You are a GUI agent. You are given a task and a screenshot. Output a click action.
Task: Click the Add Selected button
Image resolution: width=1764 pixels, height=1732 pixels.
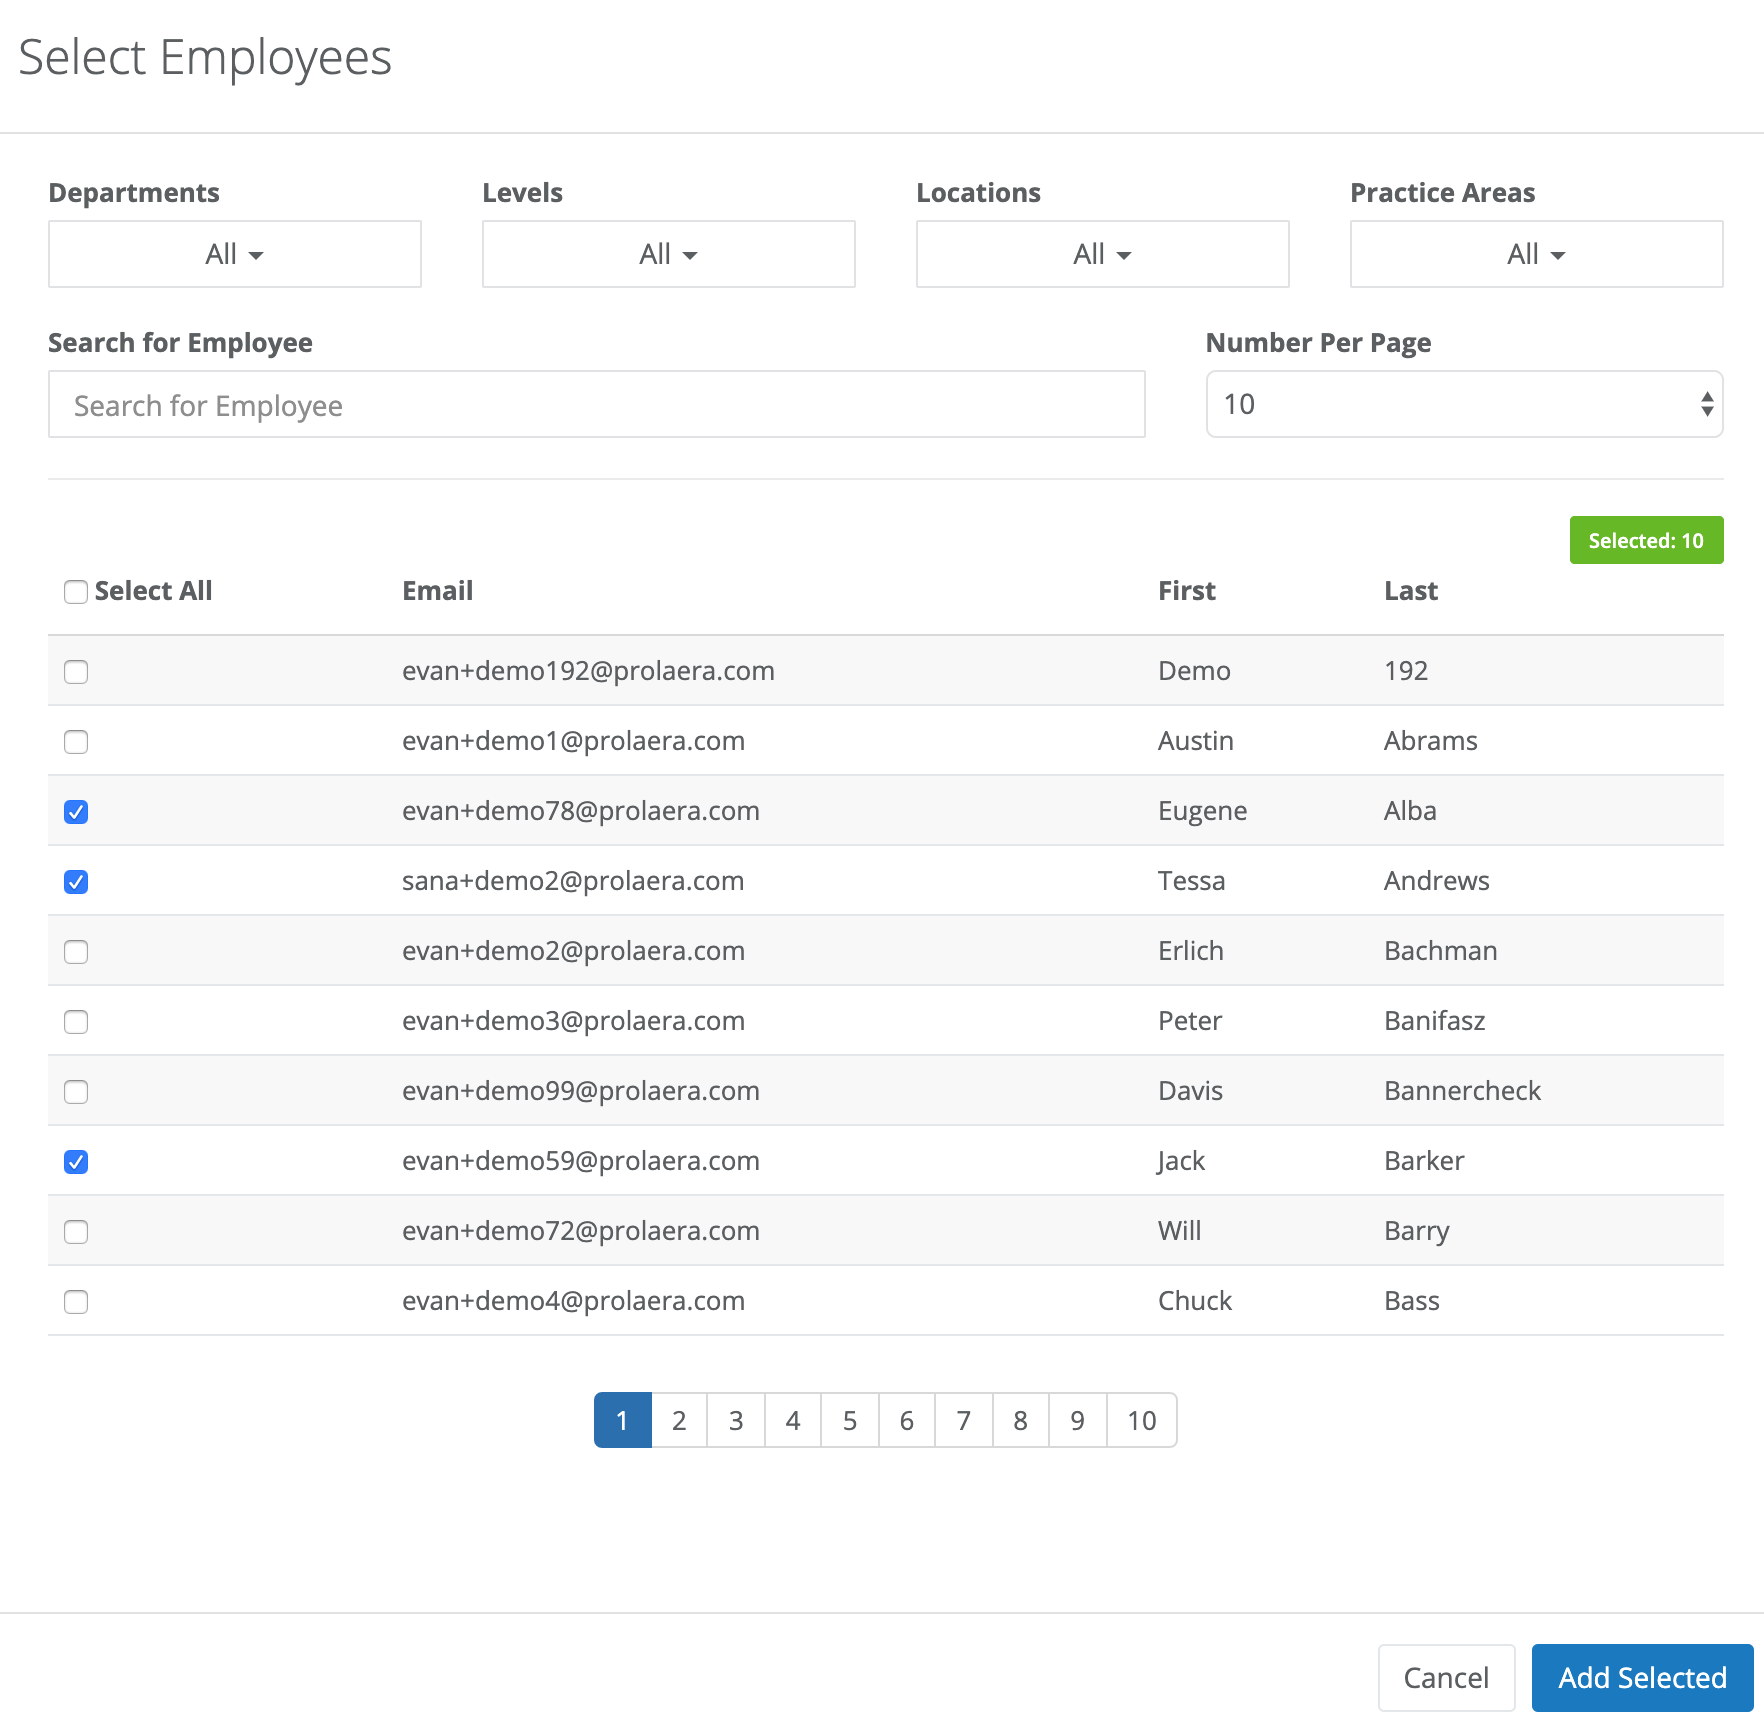click(1643, 1677)
